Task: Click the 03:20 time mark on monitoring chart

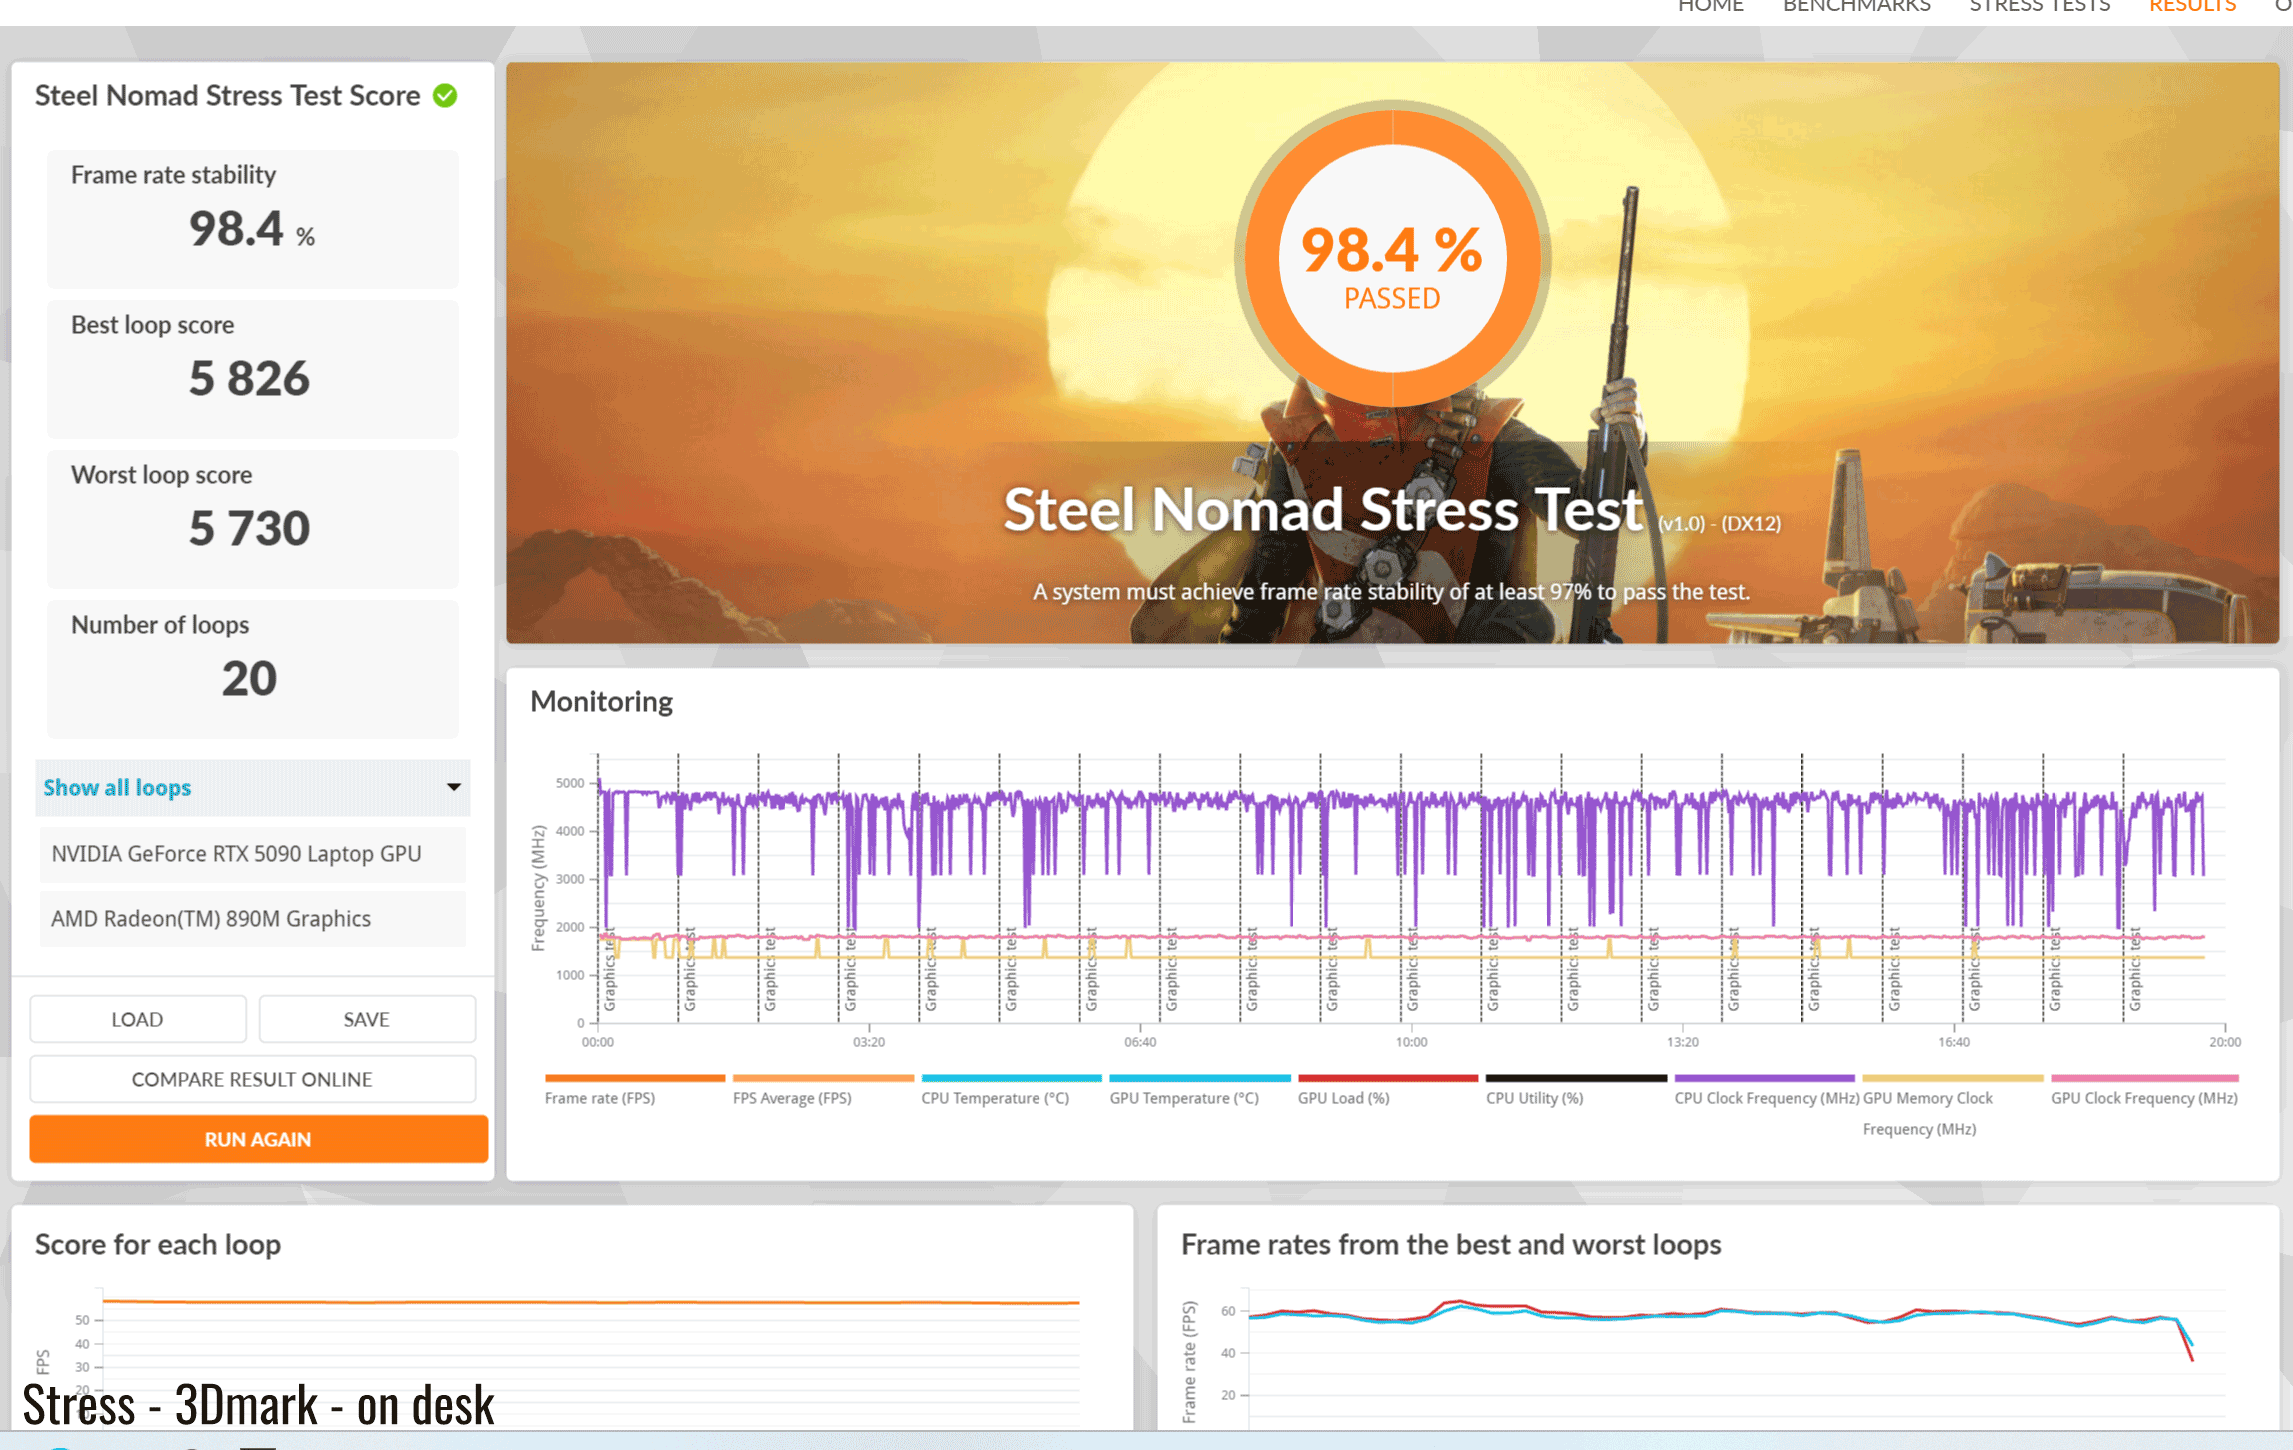Action: 868,1042
